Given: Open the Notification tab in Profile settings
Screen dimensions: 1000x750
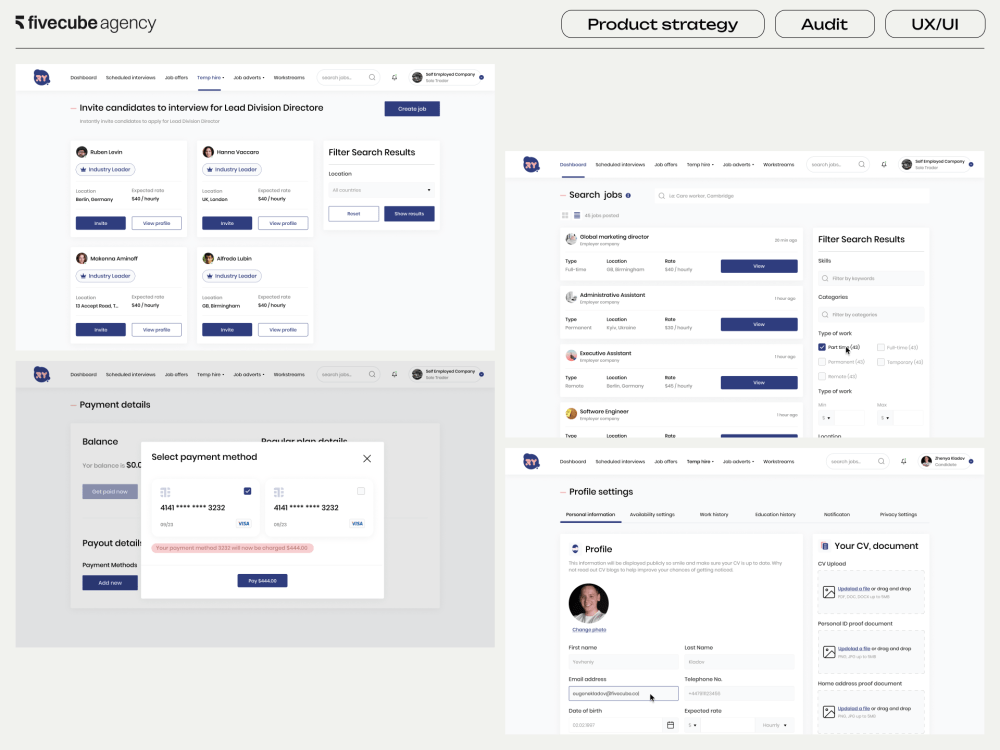Looking at the screenshot, I should [x=837, y=514].
